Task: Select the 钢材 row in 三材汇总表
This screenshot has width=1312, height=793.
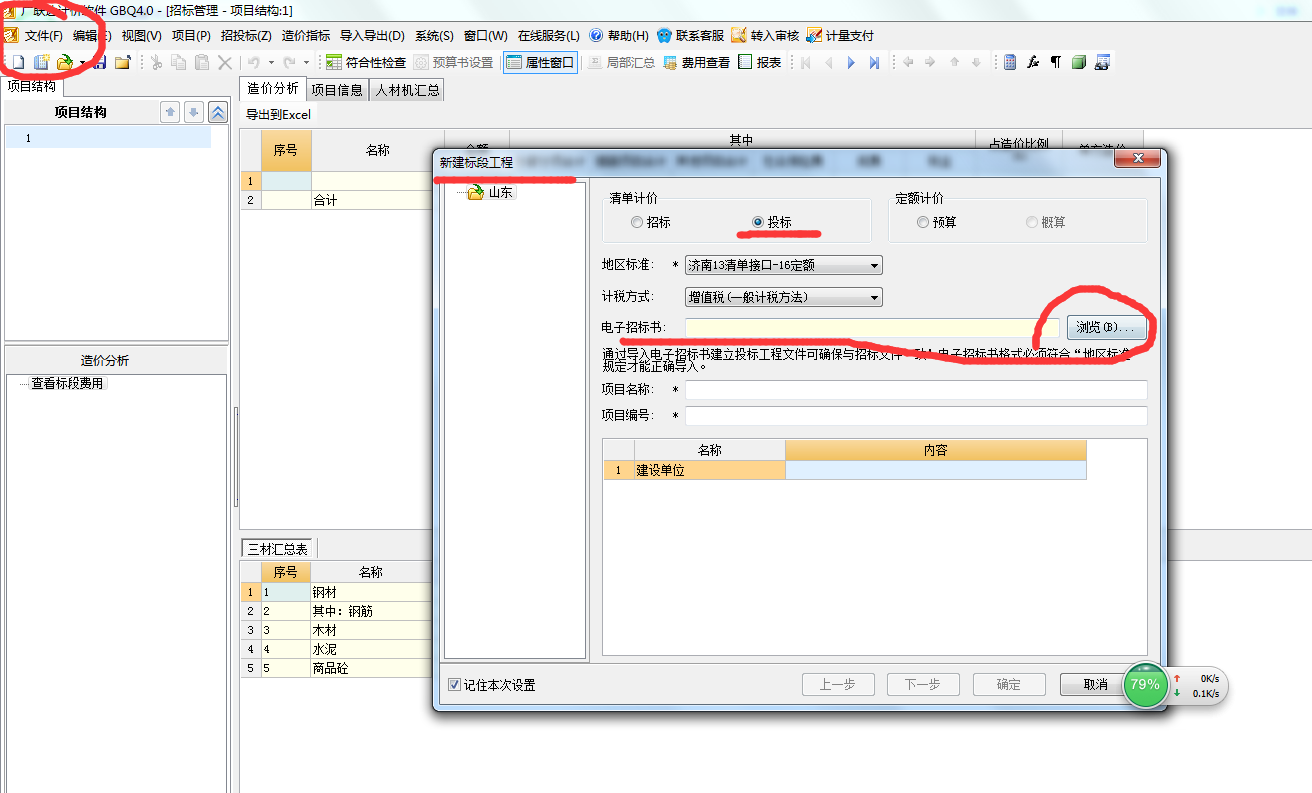Action: pos(336,592)
